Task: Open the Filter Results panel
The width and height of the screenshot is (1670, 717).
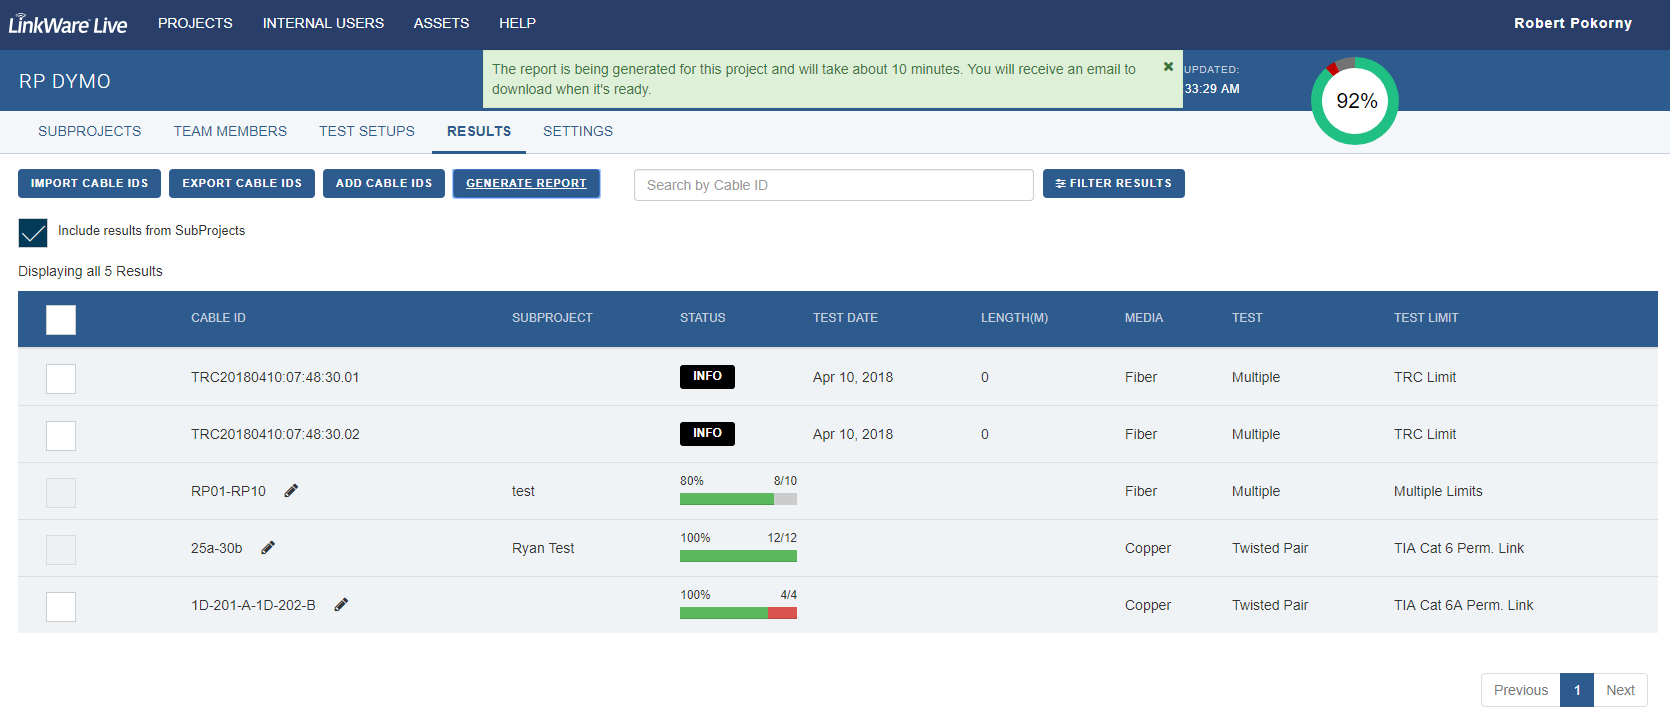Action: coord(1113,184)
